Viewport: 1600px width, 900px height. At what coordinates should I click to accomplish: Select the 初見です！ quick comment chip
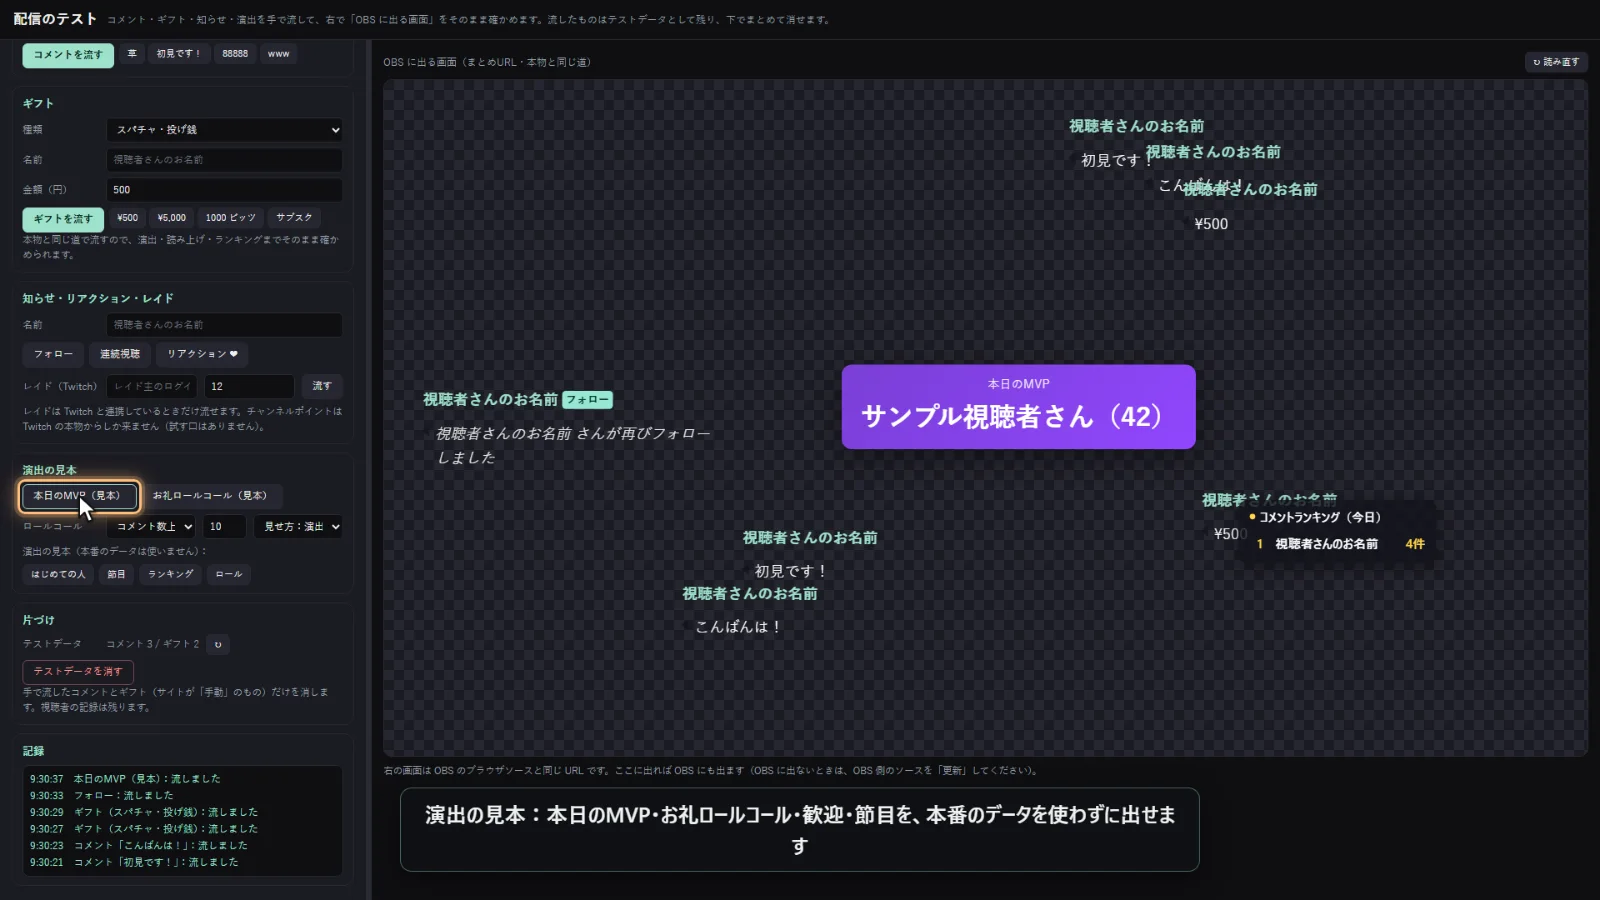tap(178, 54)
